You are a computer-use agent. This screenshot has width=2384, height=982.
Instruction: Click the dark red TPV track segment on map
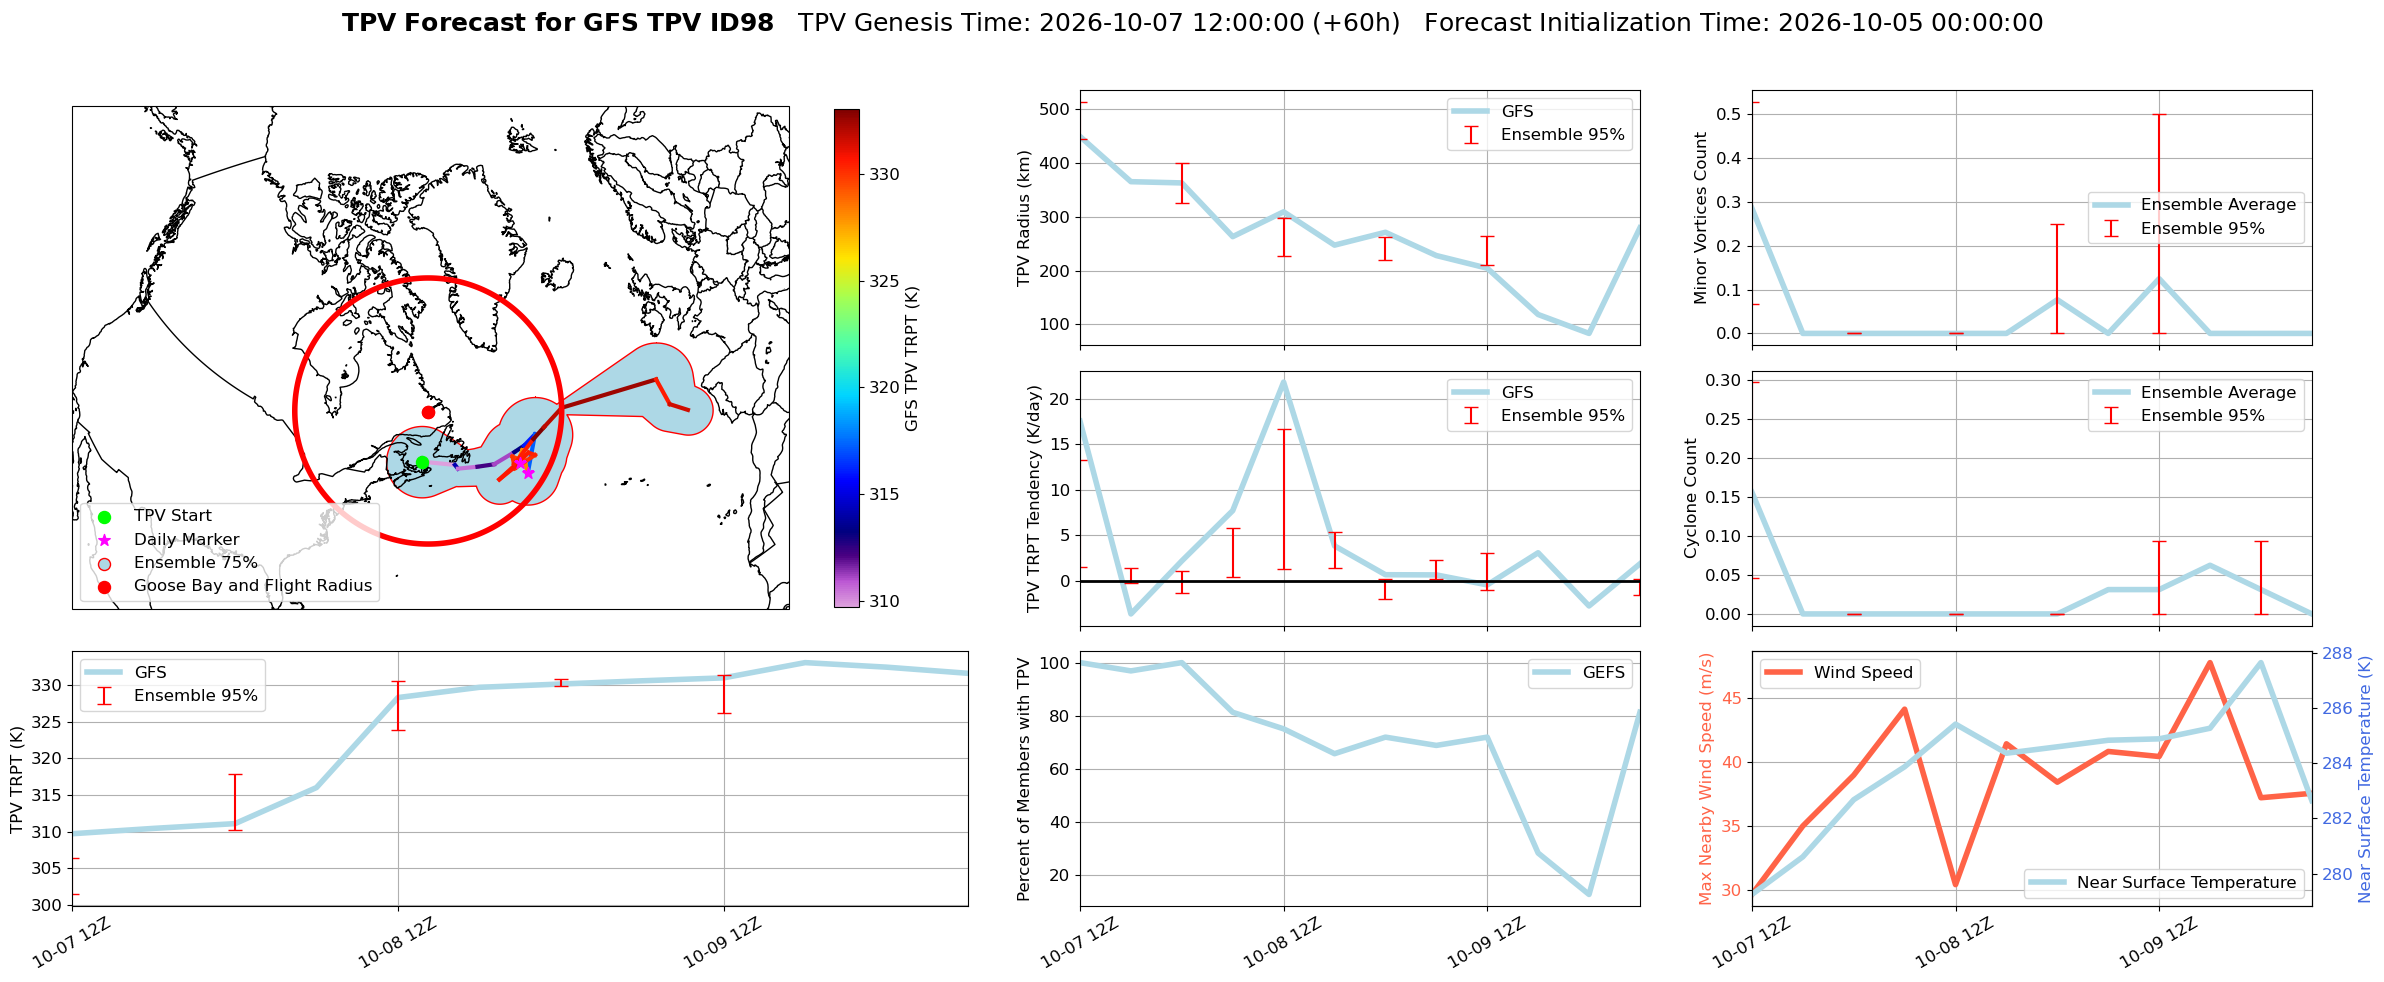pyautogui.click(x=610, y=392)
